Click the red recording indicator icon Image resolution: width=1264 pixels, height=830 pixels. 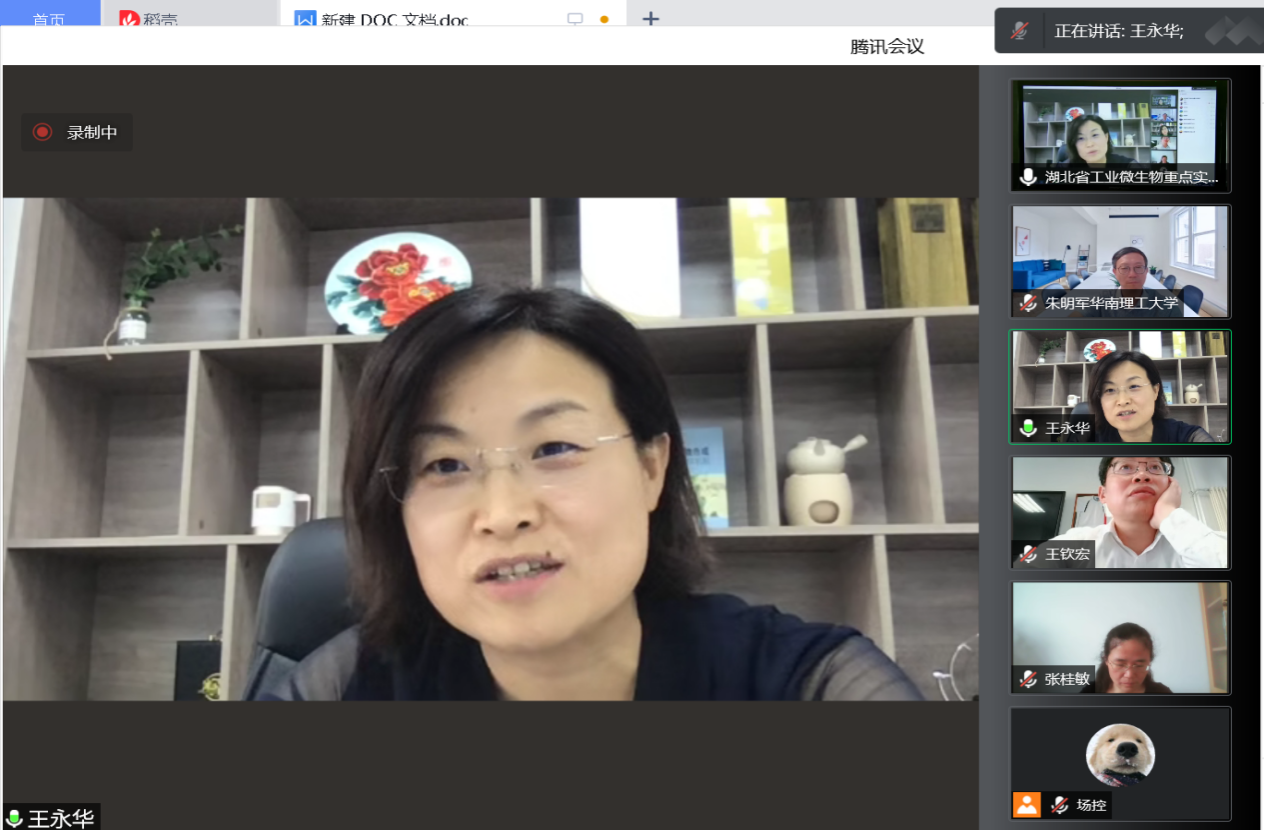point(42,132)
